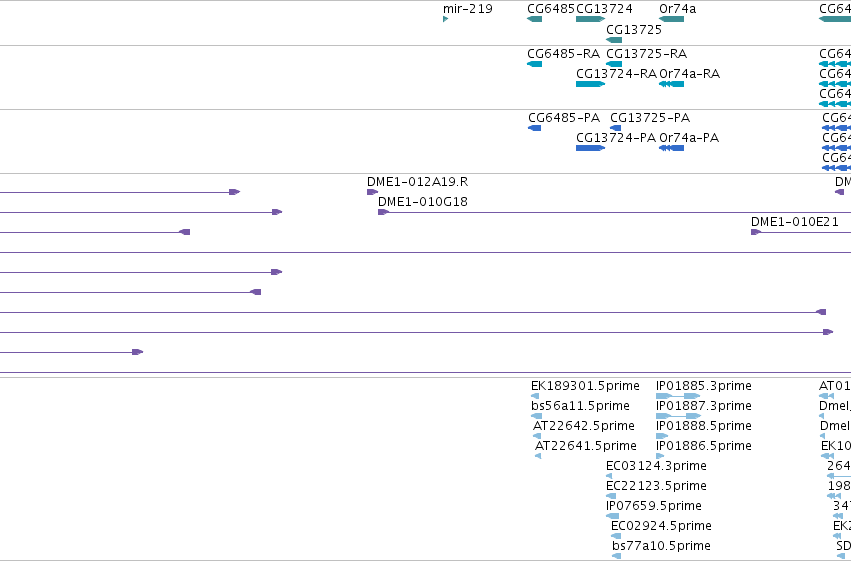The height and width of the screenshot is (561, 851).
Task: Select the Or74a-PA blue arrow glyph
Action: pyautogui.click(x=671, y=148)
